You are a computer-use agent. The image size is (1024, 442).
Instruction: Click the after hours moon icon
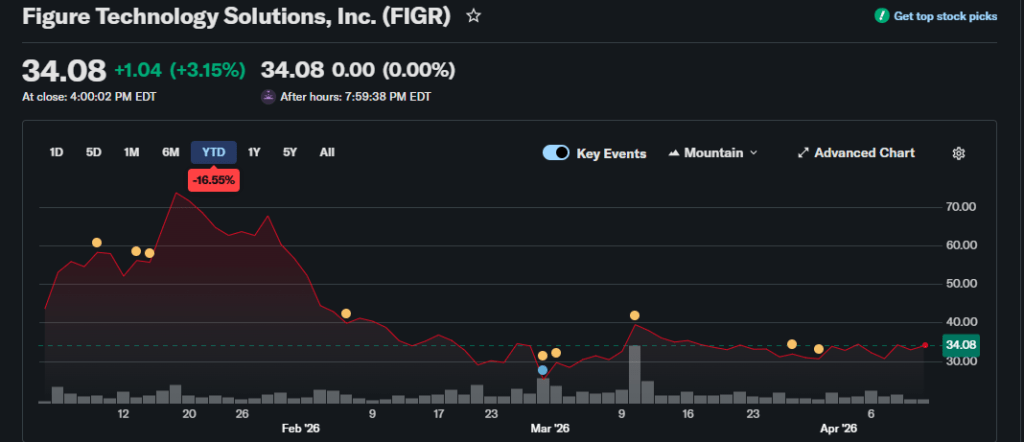click(x=268, y=97)
